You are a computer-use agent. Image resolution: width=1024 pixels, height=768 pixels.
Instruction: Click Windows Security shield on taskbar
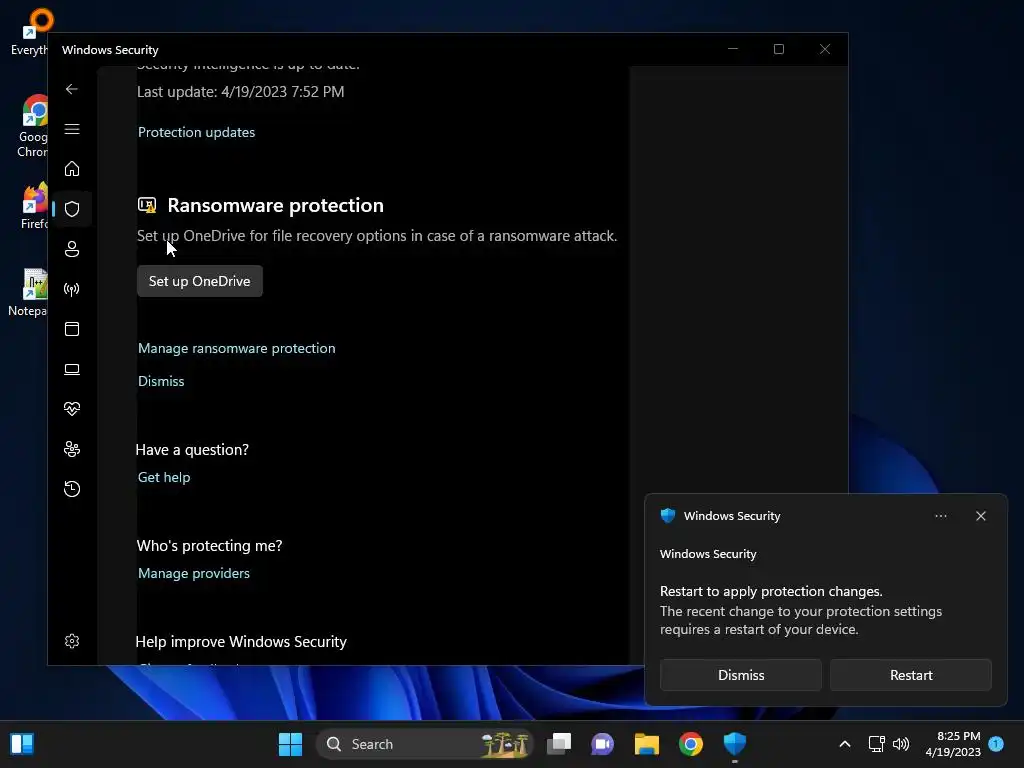click(735, 744)
